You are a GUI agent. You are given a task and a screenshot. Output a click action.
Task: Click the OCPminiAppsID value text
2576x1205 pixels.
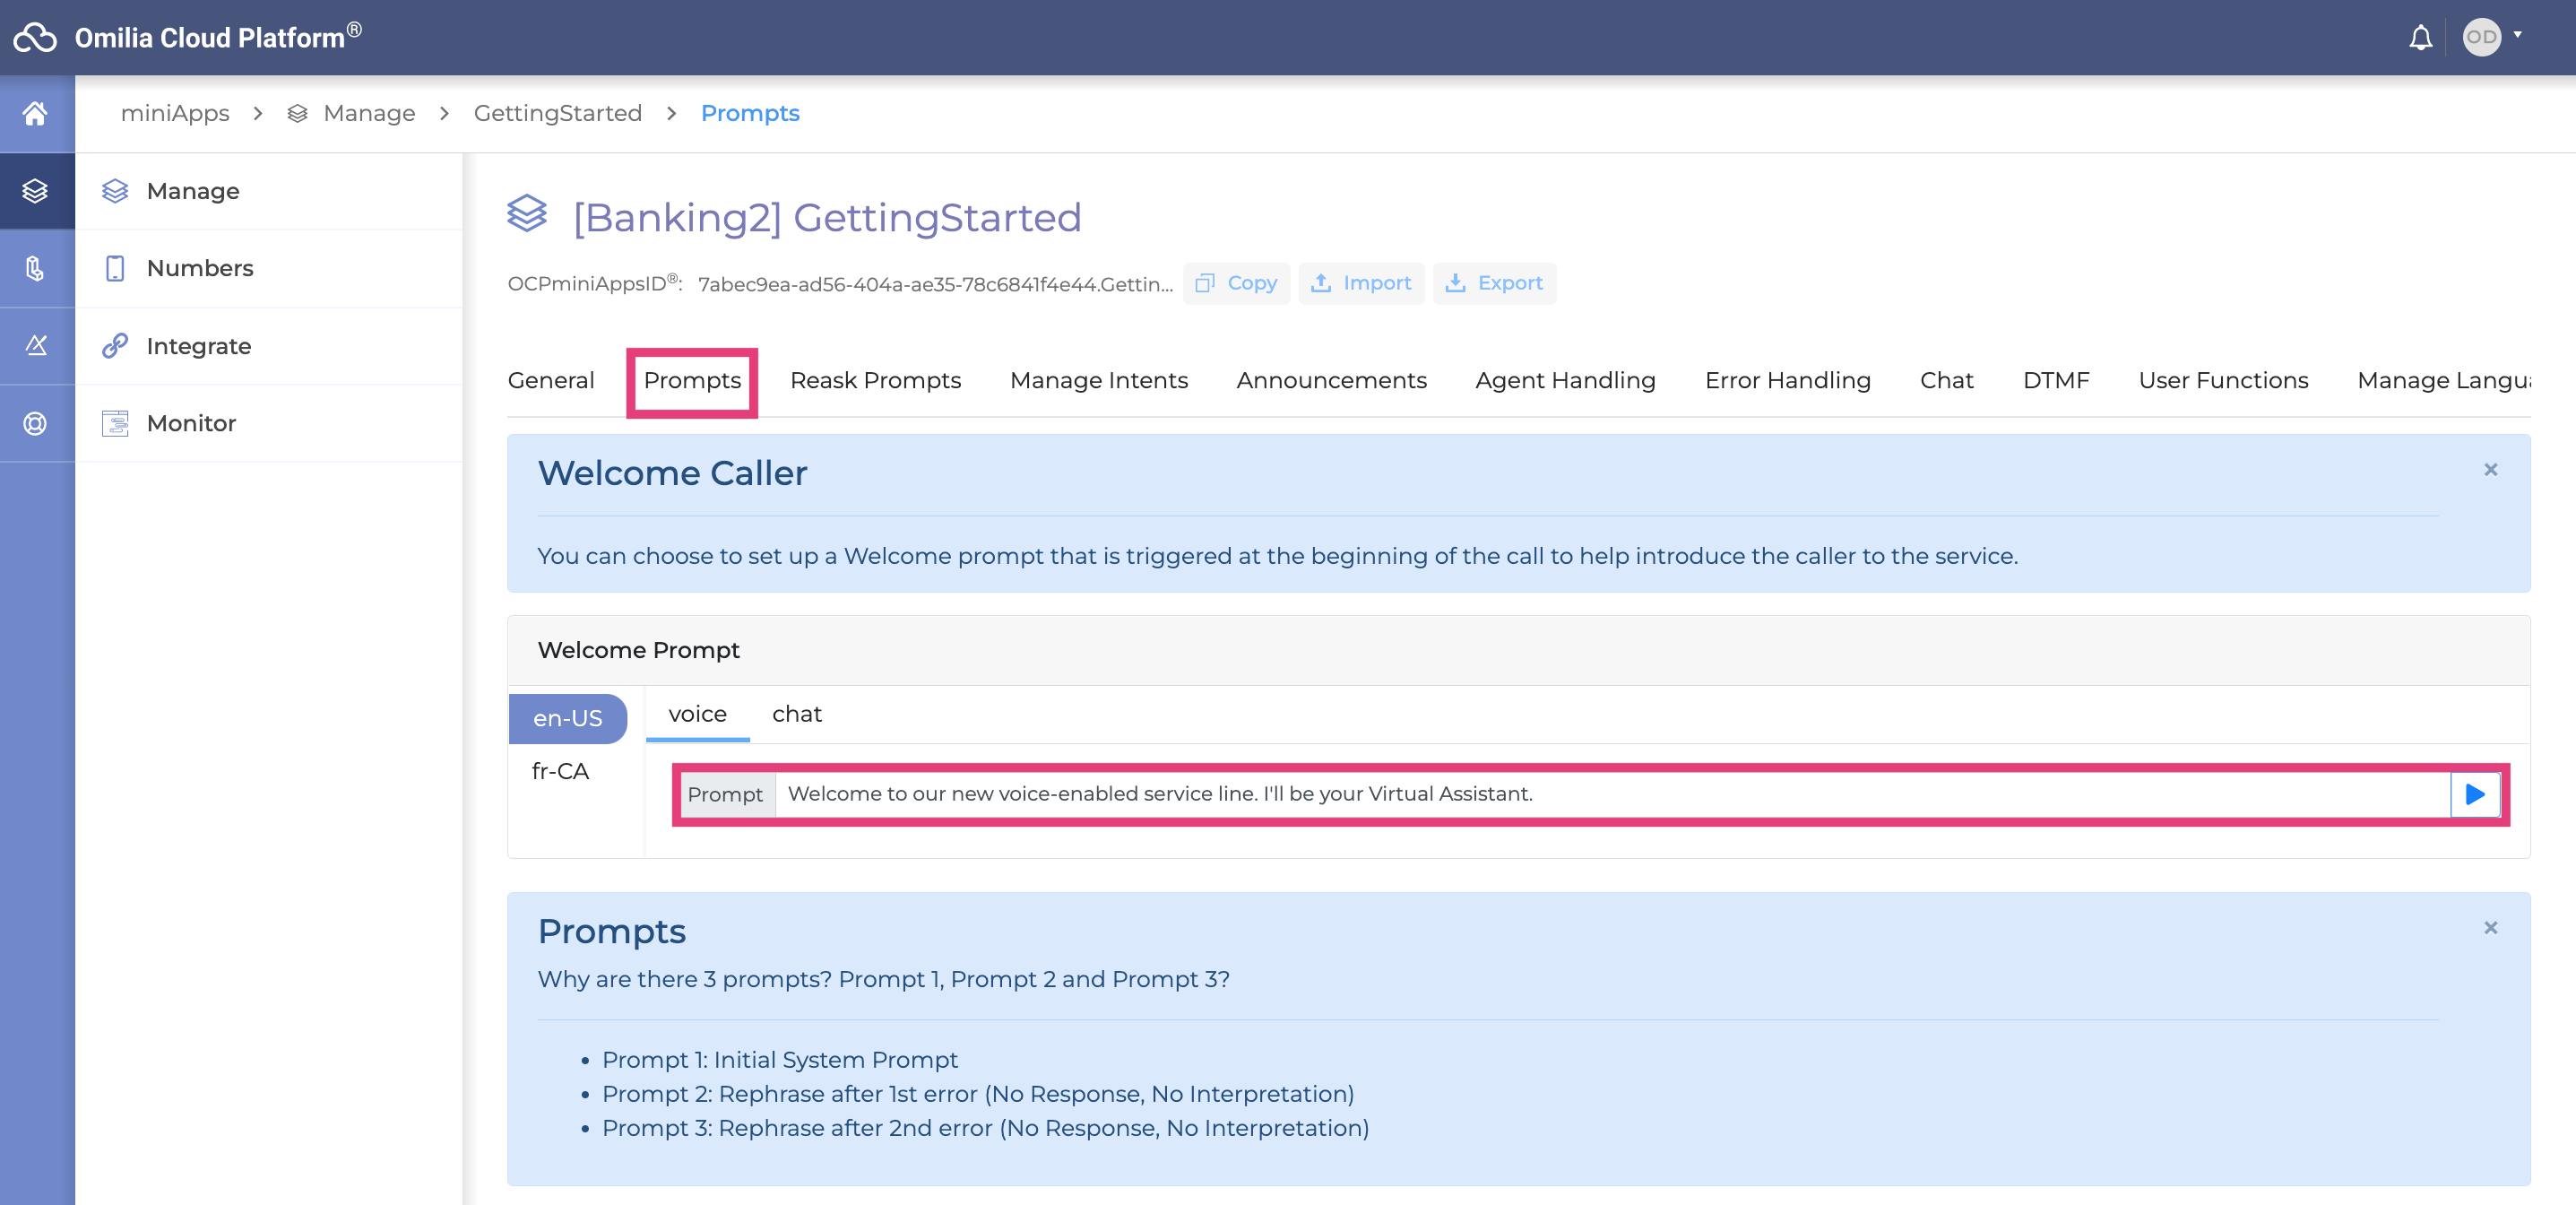[935, 284]
